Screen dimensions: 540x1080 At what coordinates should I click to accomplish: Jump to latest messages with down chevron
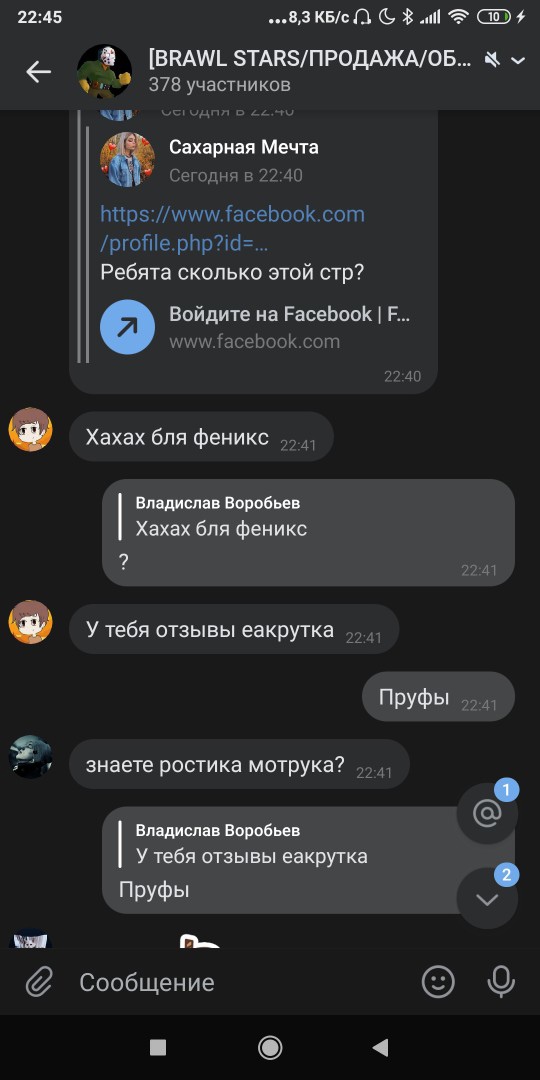(487, 899)
